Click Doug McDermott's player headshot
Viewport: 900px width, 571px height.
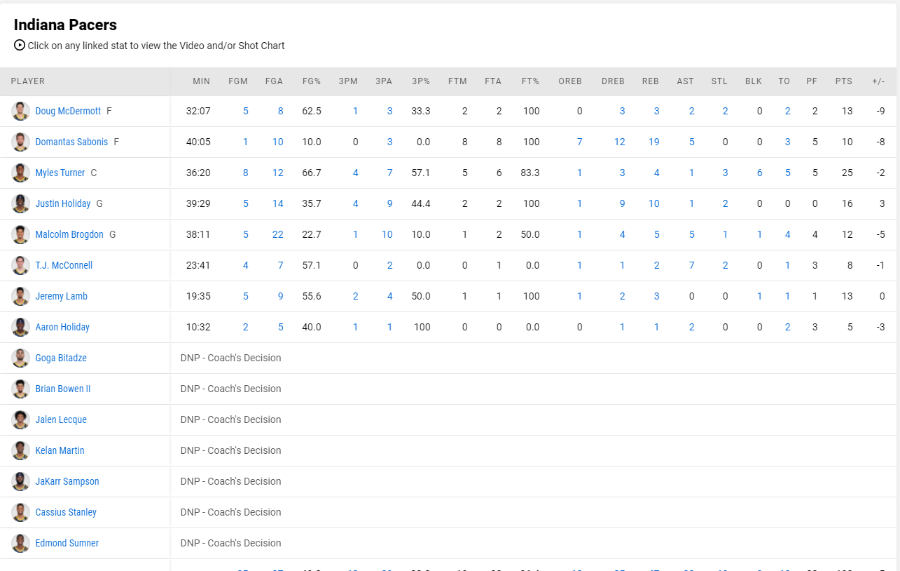pos(21,111)
